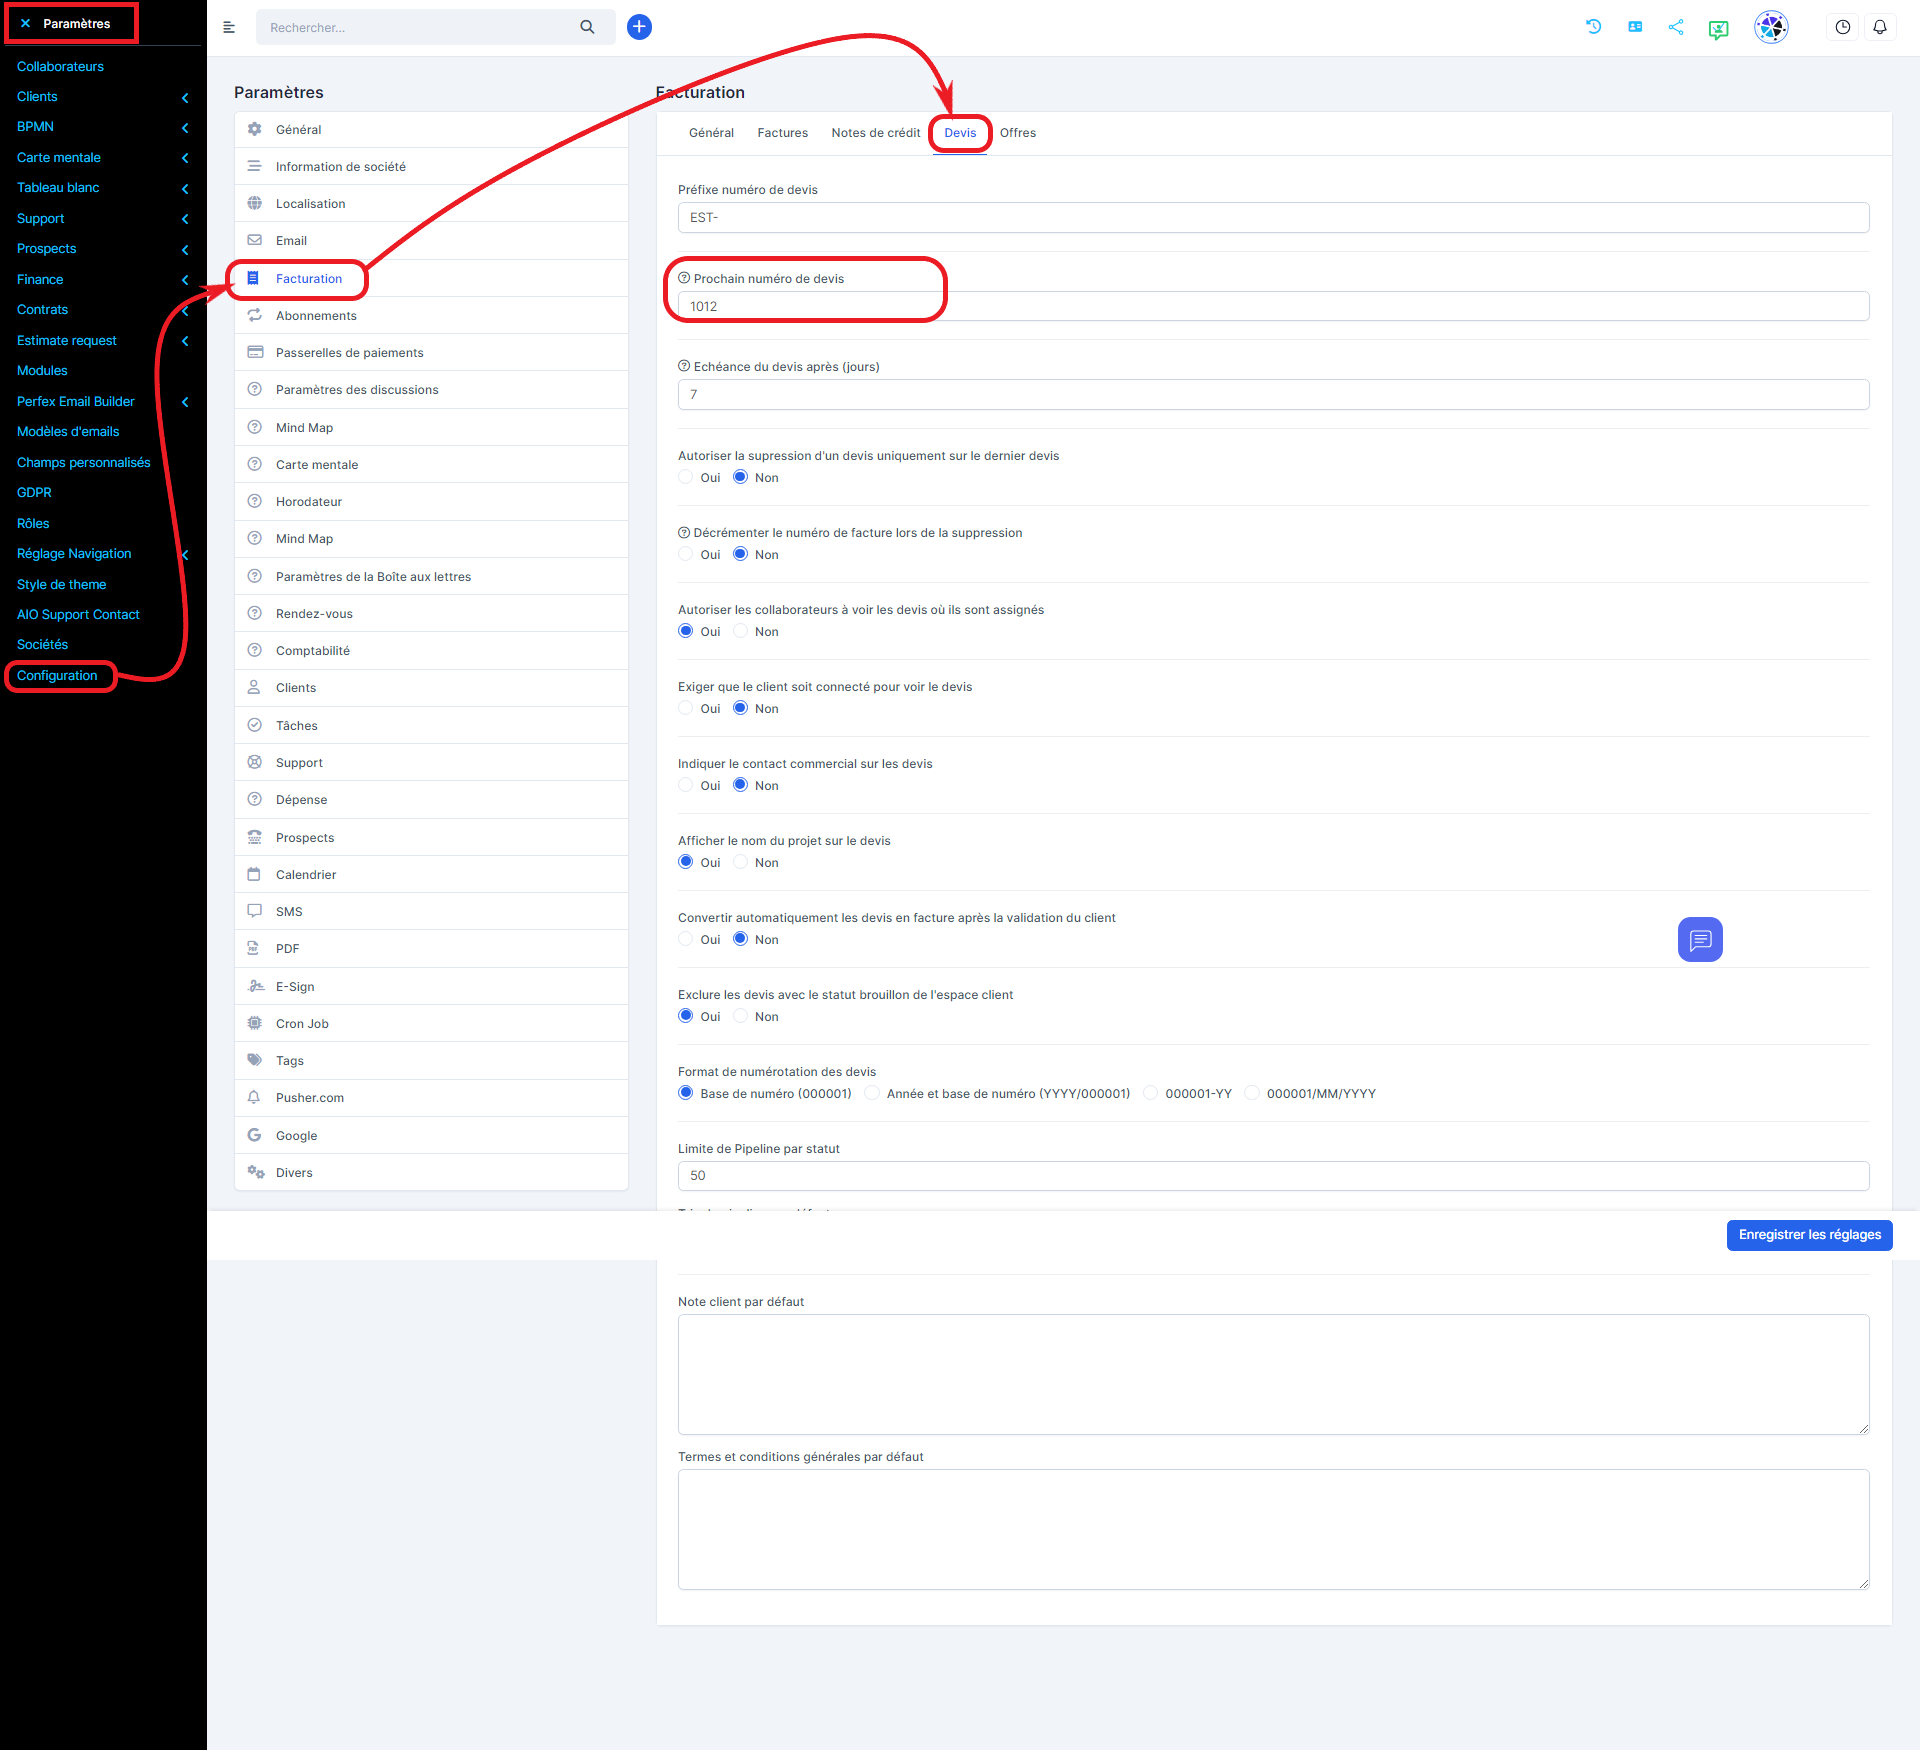Click the 'Prochain numéro de devis' input field
The height and width of the screenshot is (1750, 1920).
point(1273,306)
